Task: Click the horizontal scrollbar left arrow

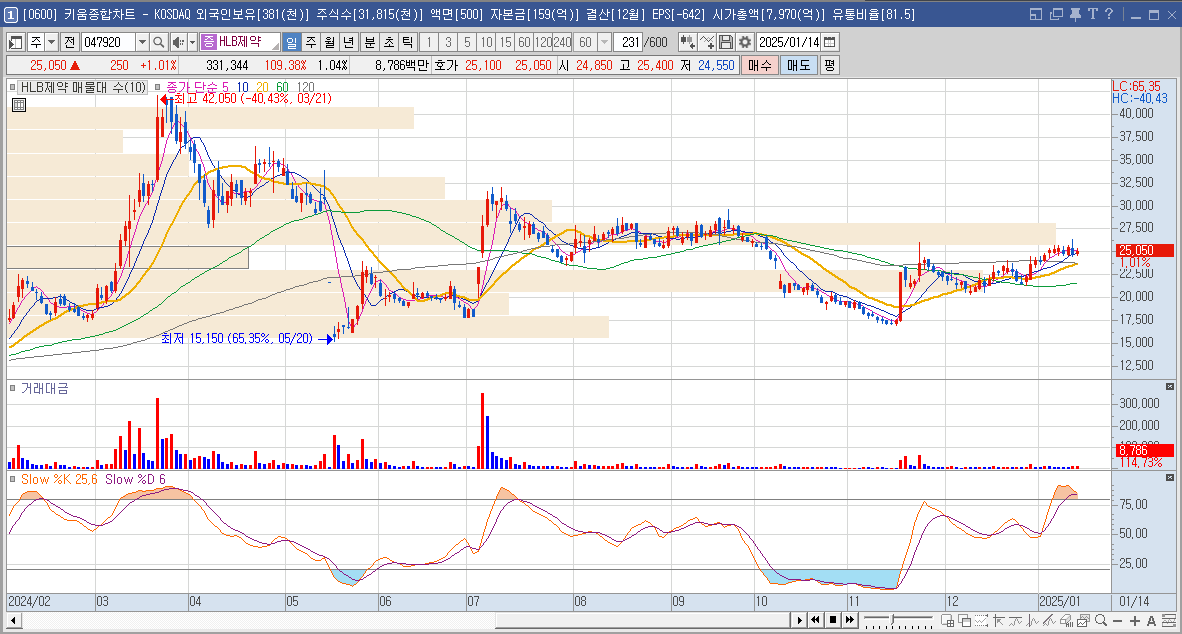Action: coord(14,620)
